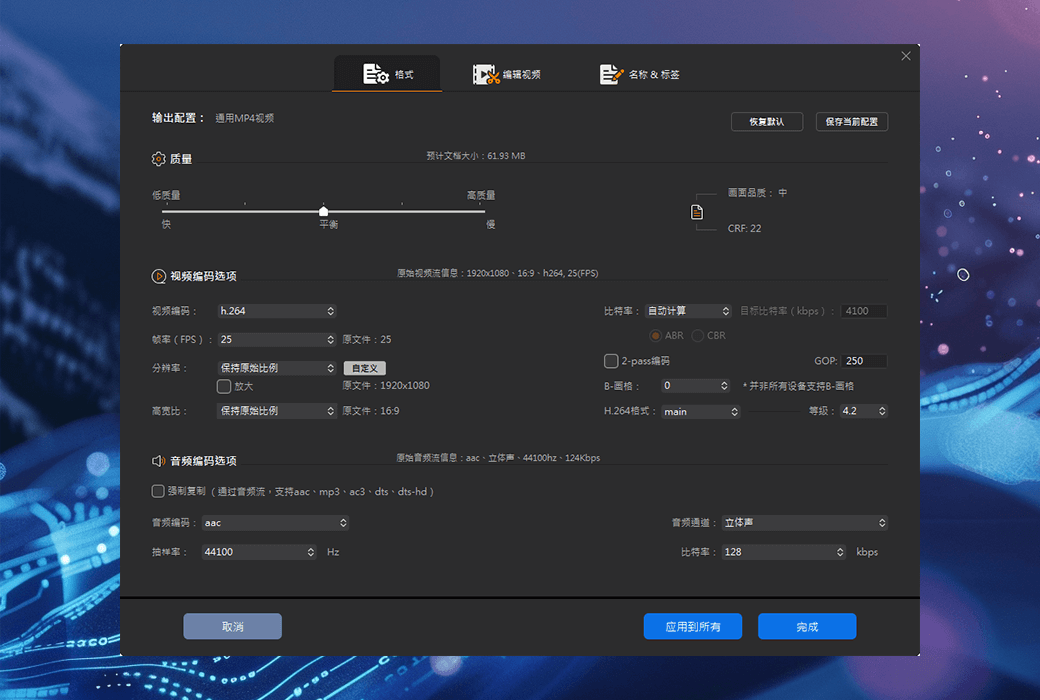Close the settings dialog

pos(906,56)
